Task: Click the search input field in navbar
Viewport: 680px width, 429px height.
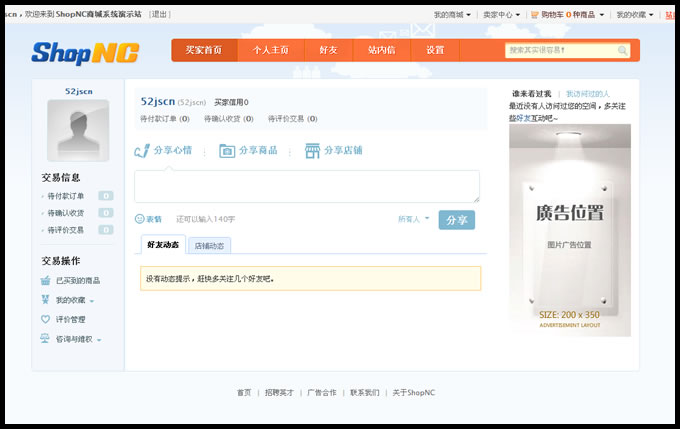Action: (x=562, y=50)
